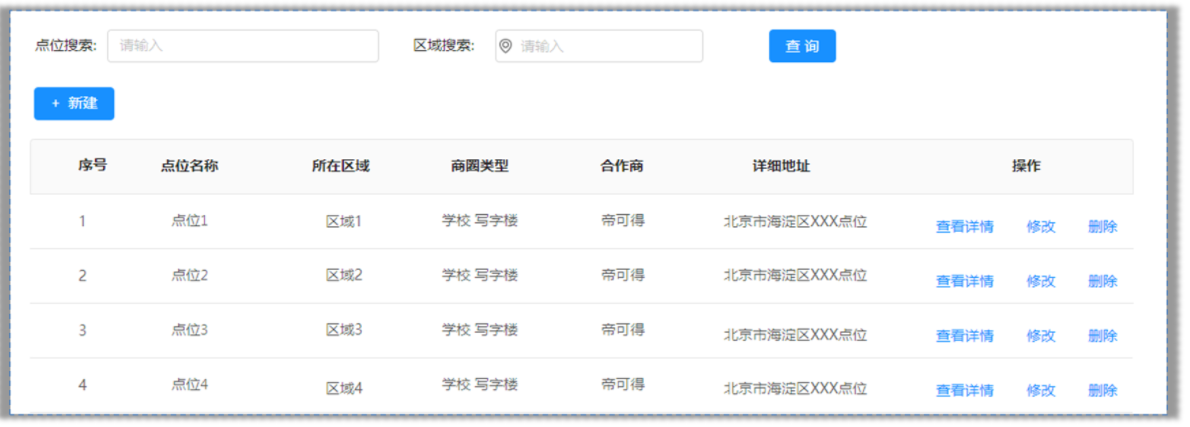Click the location pin icon in 区域搜索
Viewport: 1190px width, 427px height.
[x=505, y=46]
